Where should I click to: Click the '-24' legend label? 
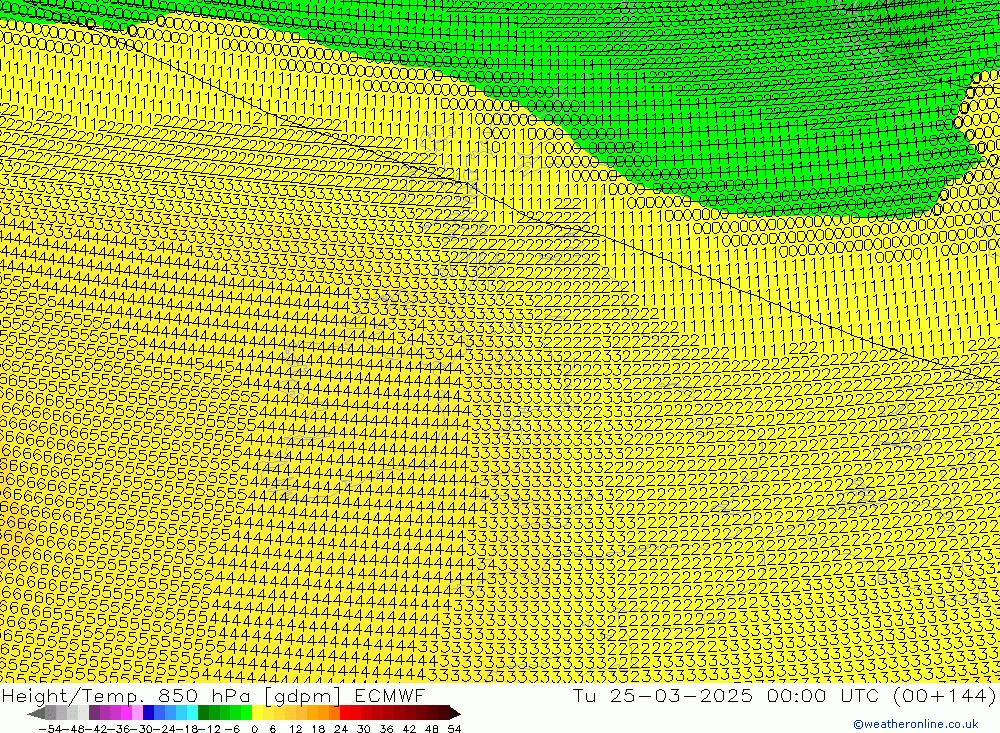(165, 729)
